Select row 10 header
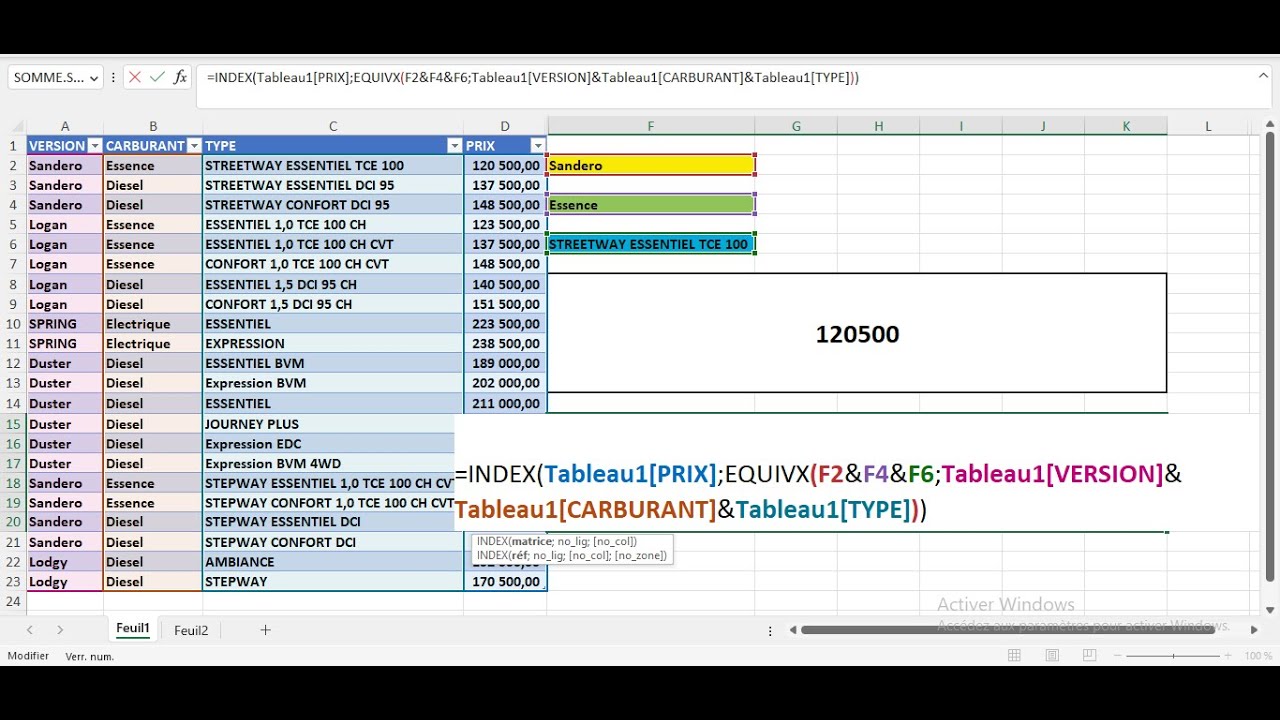 pos(15,324)
